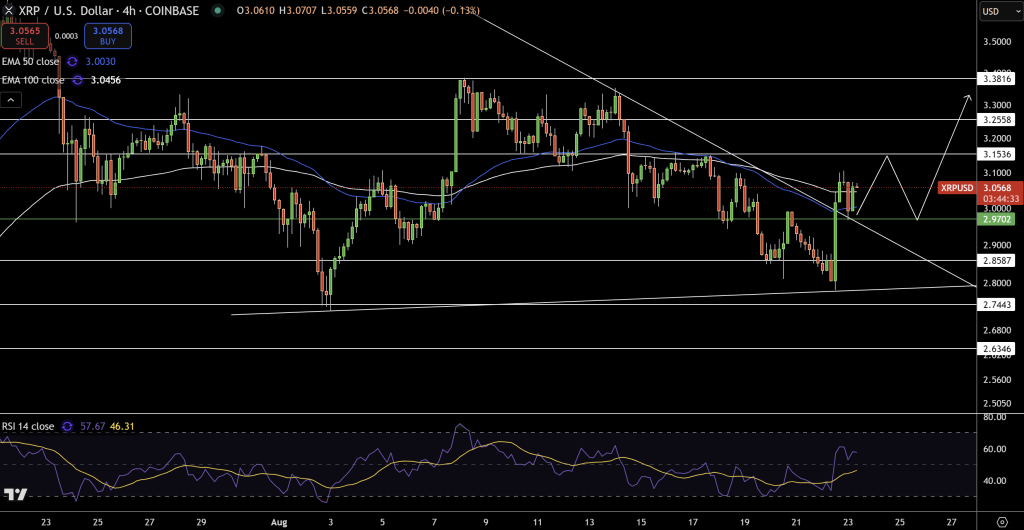The height and width of the screenshot is (530, 1024).
Task: Open the USD currency dropdown
Action: [x=1000, y=11]
